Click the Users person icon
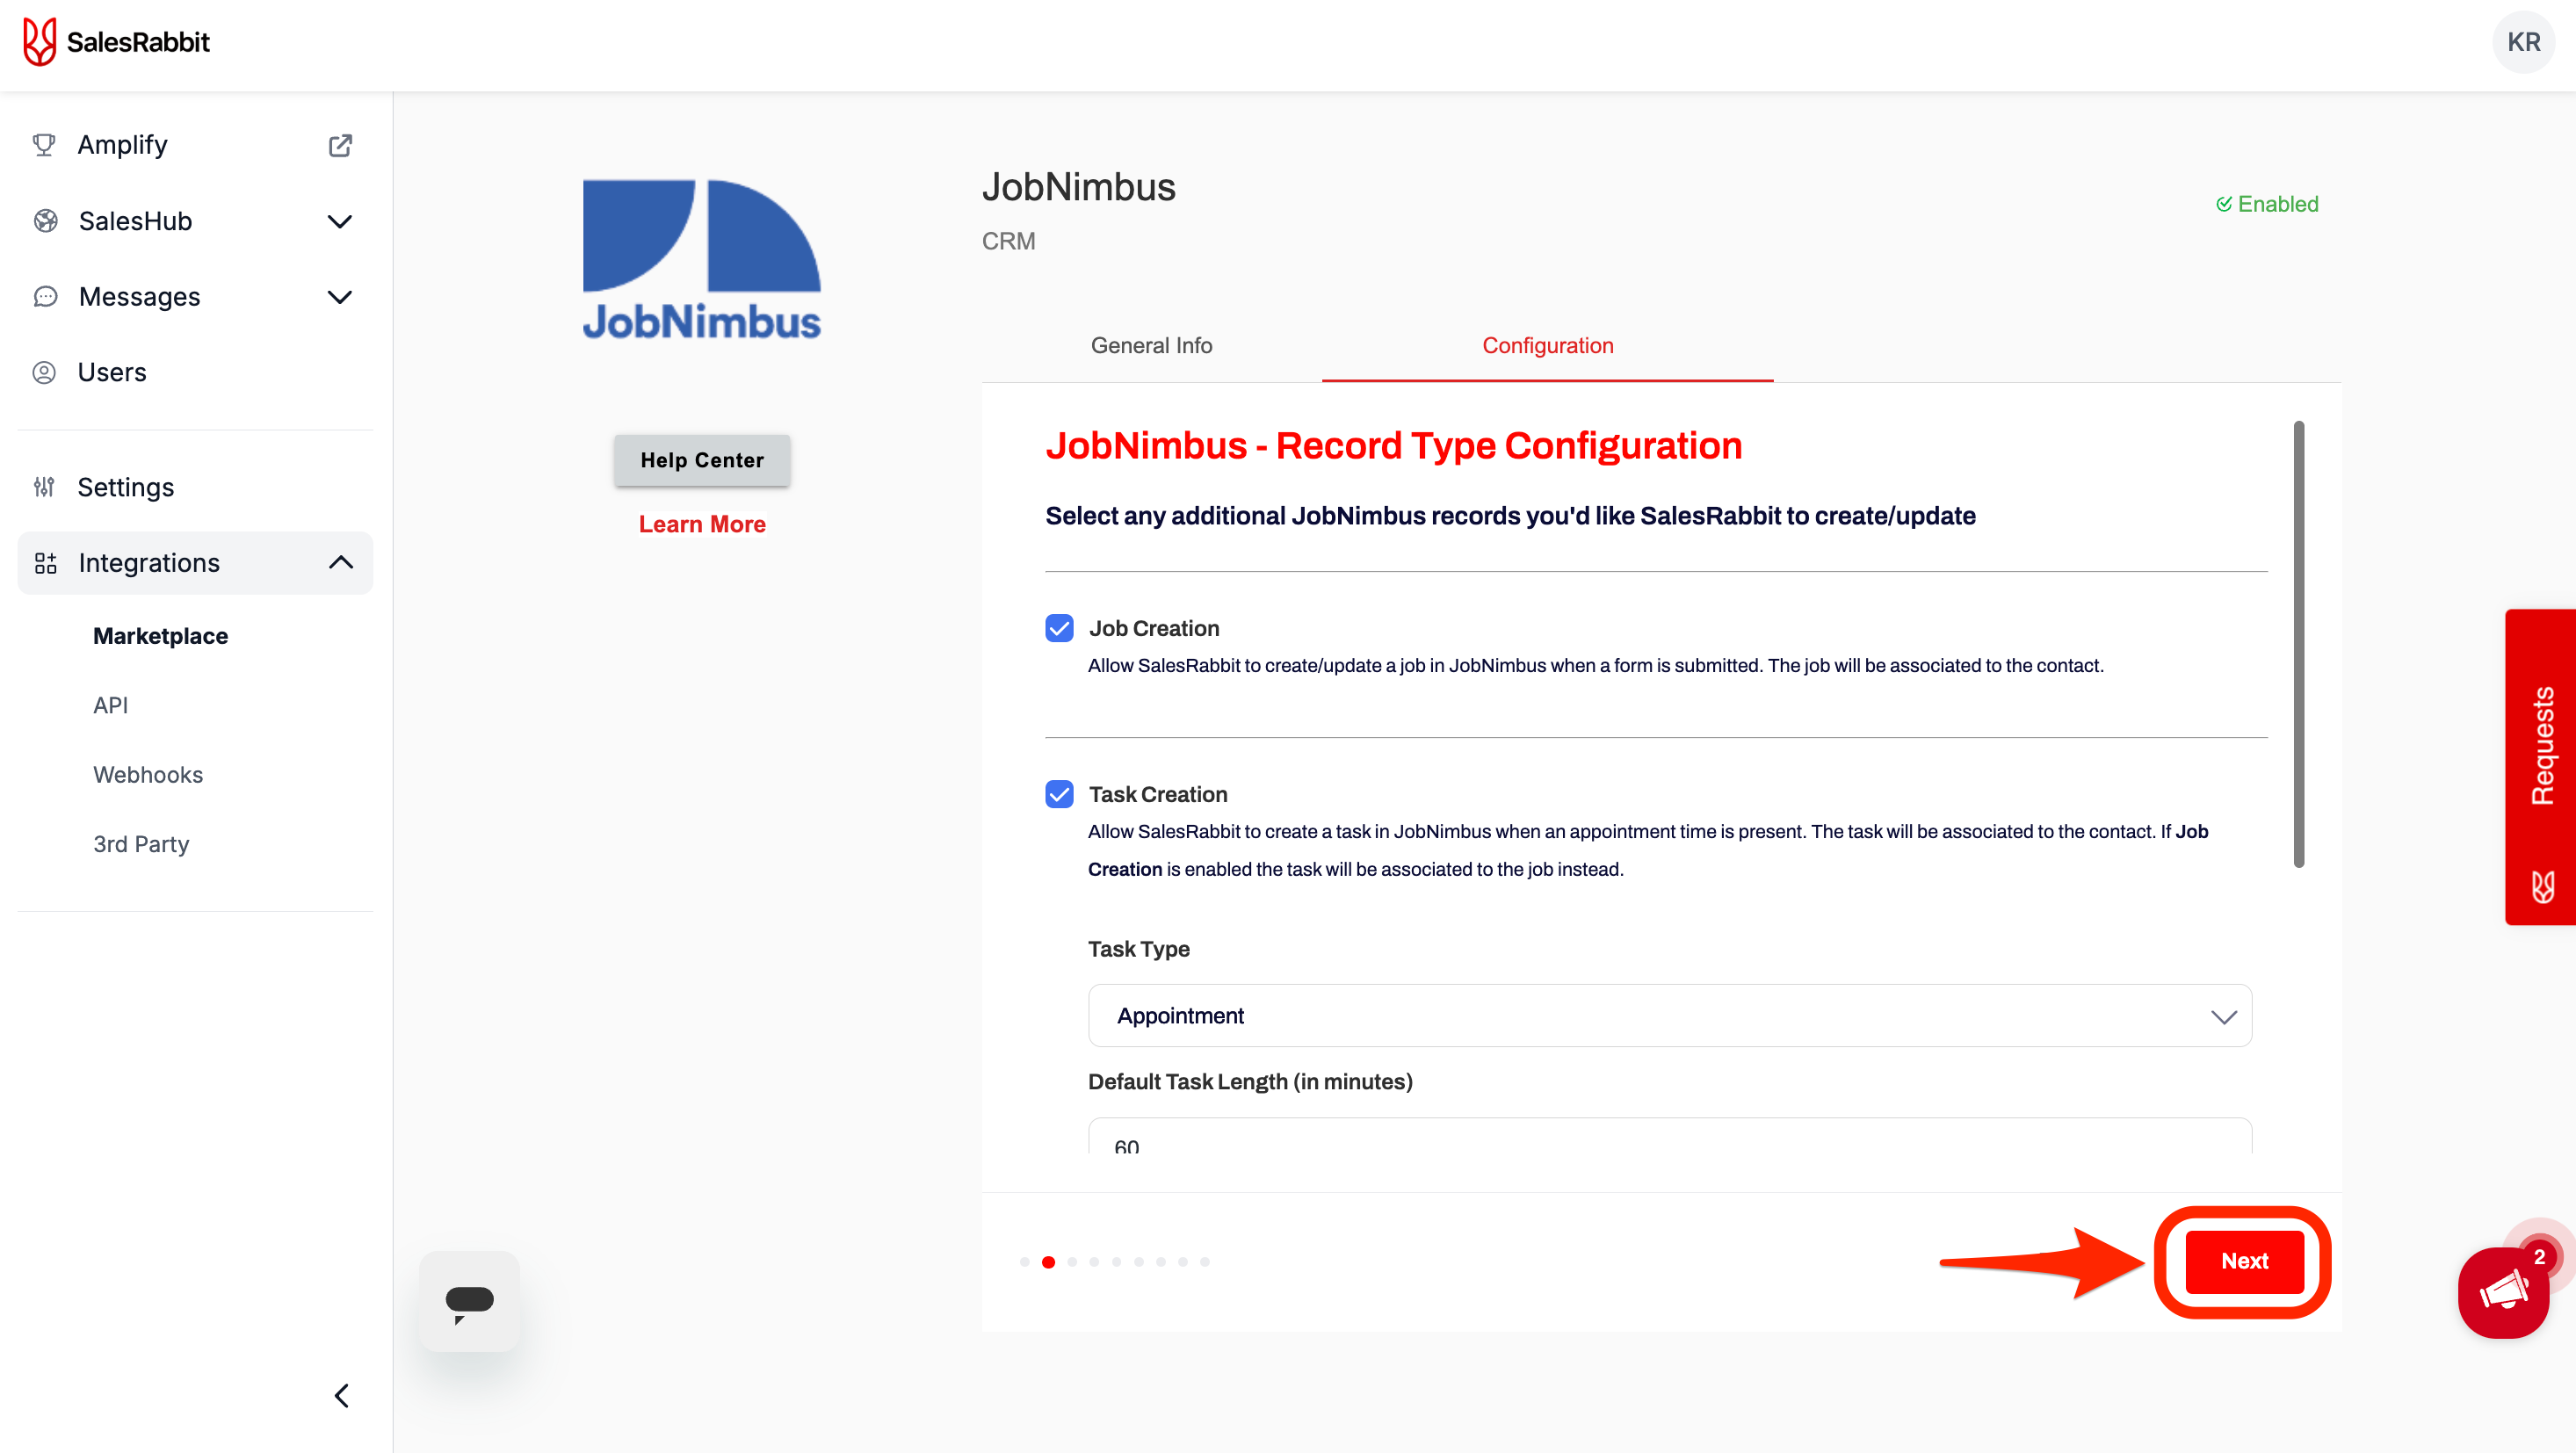The width and height of the screenshot is (2576, 1453). click(x=44, y=372)
